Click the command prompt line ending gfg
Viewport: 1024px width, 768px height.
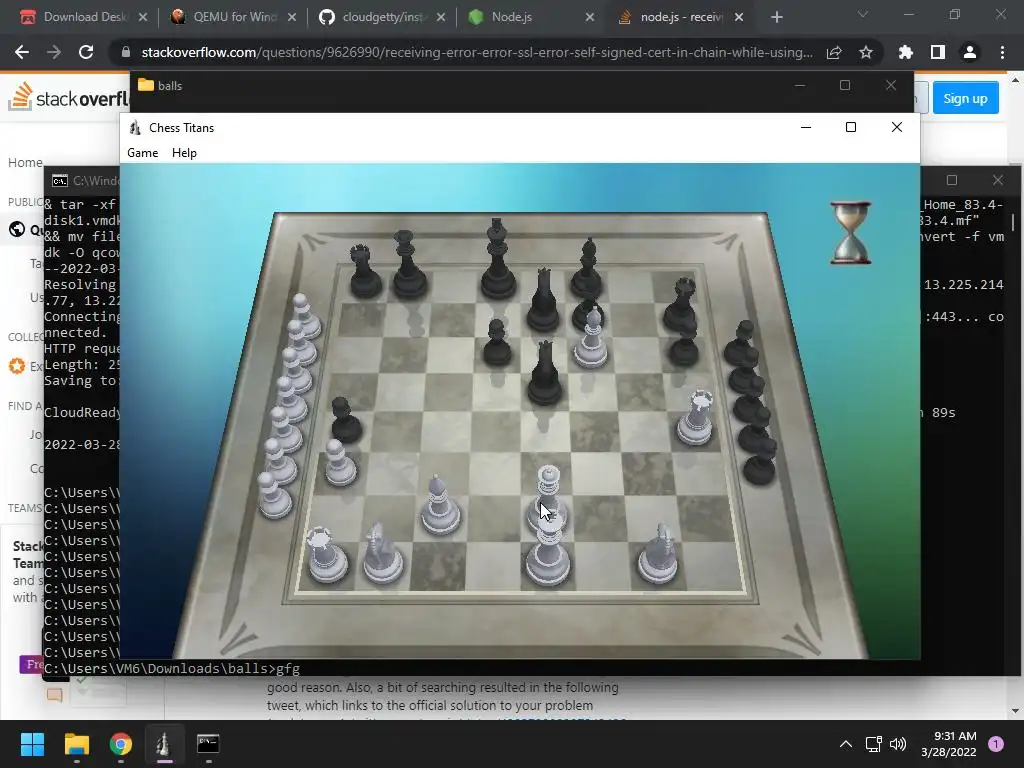point(172,668)
